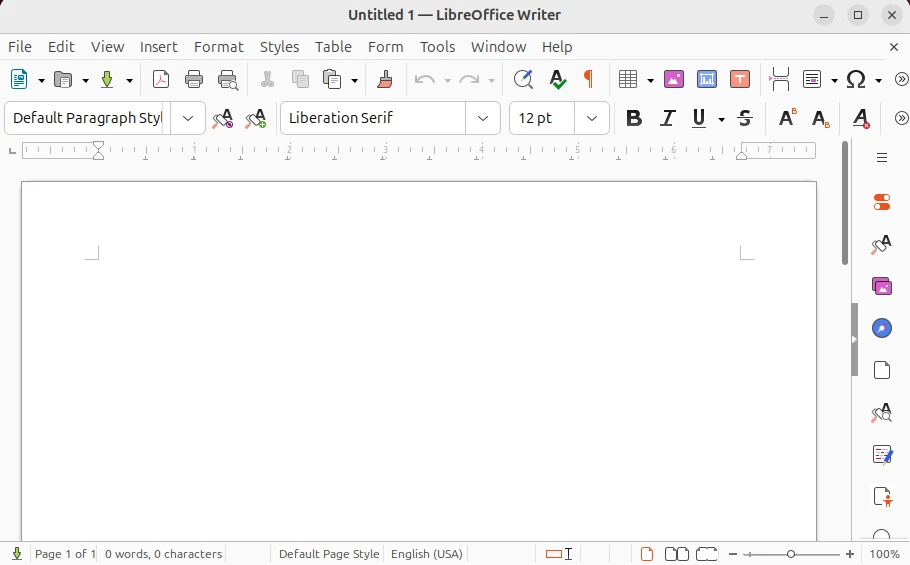
Task: Export document as PDF
Action: (161, 80)
